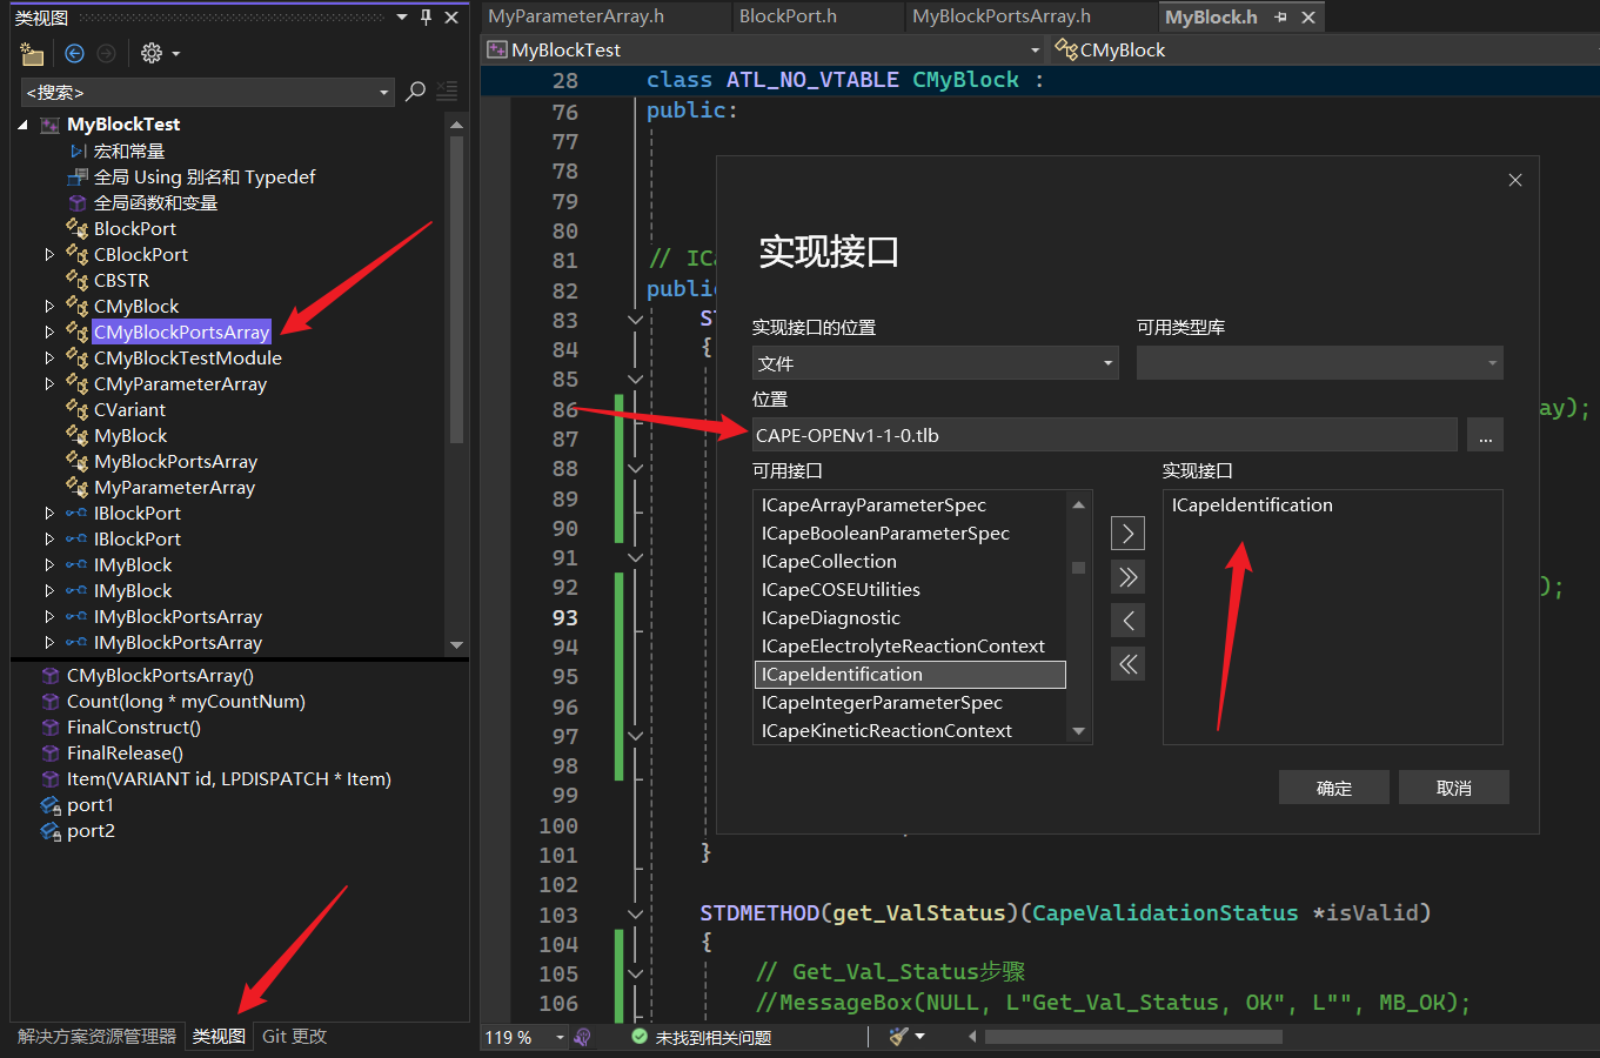Select the FinalRelease() member
This screenshot has width=1600, height=1058.
124,754
